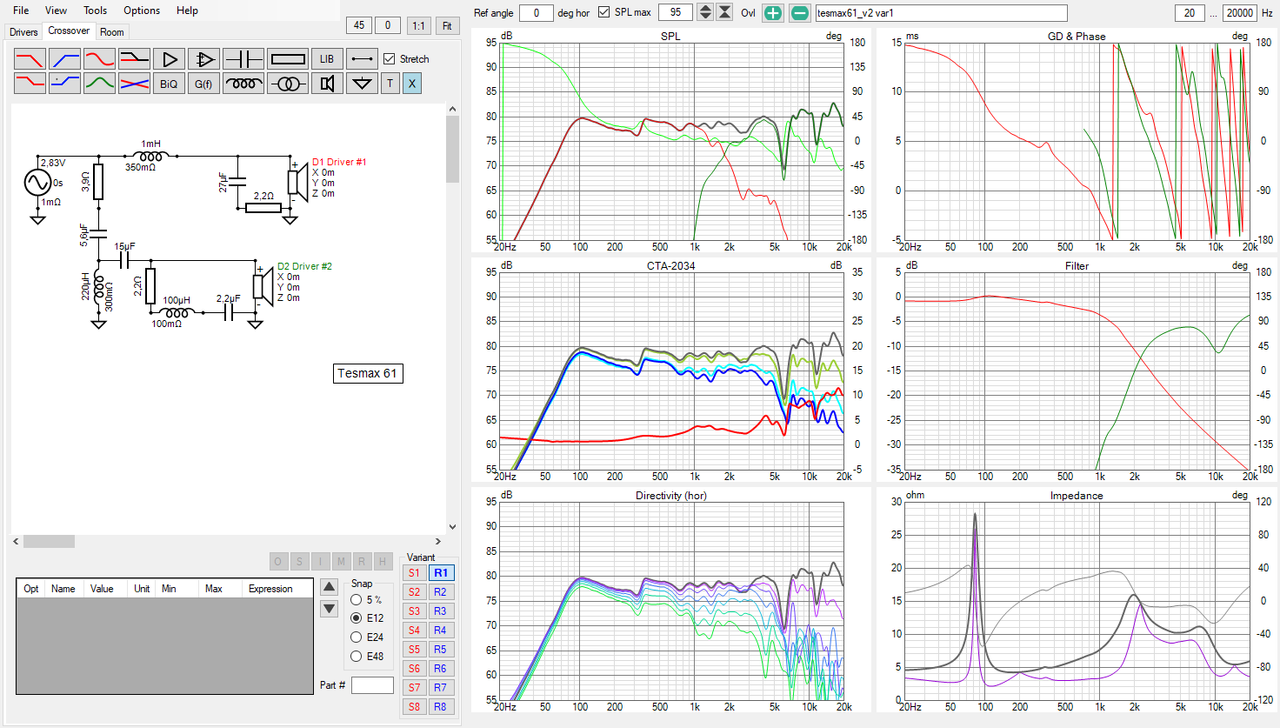1280x728 pixels.
Task: Add an operational amplifier block
Action: 204,59
